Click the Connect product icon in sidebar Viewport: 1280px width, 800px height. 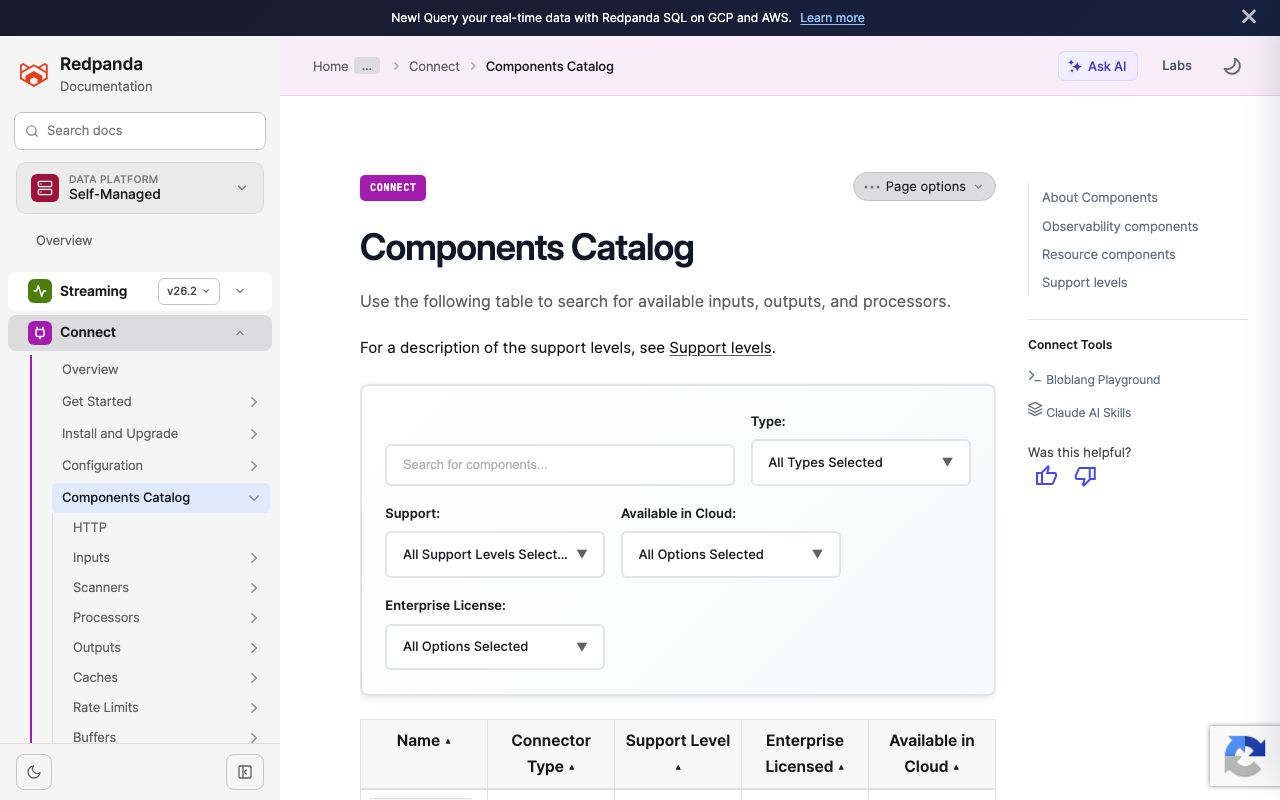pos(40,333)
